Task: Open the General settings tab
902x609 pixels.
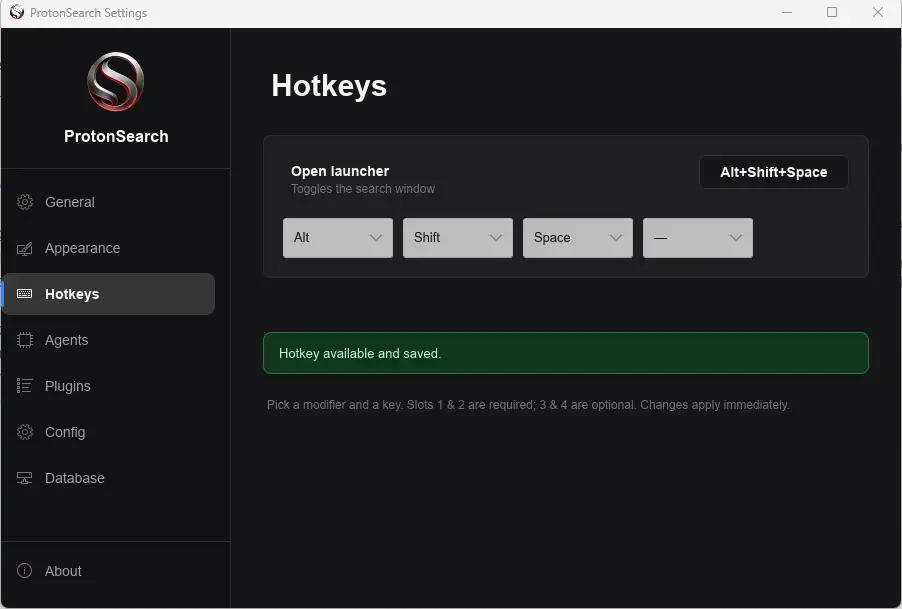Action: pos(109,202)
